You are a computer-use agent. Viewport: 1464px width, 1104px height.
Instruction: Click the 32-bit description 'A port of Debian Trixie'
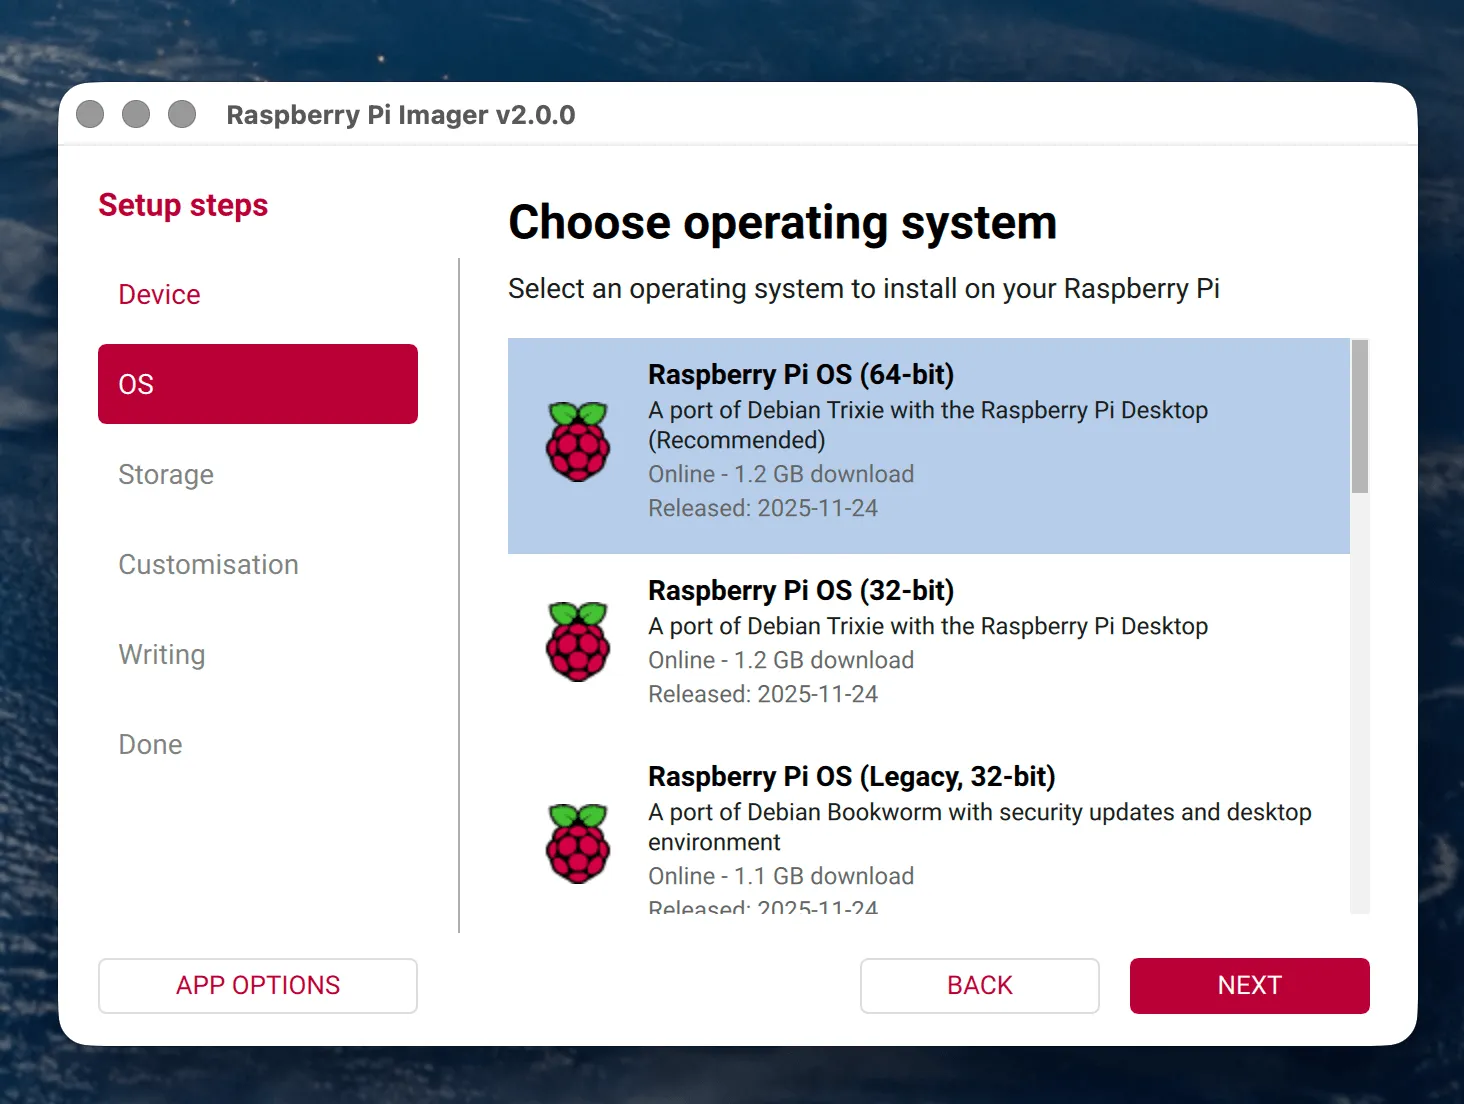click(928, 626)
